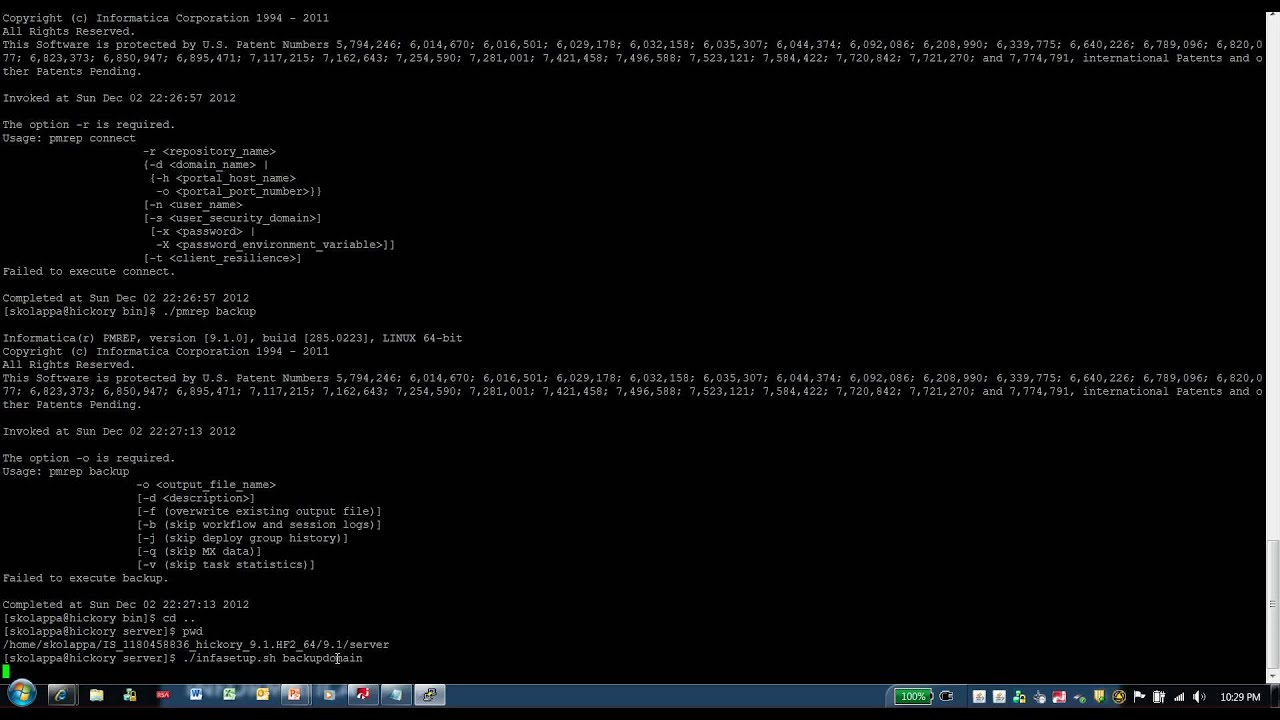
Task: Click the 'Failed to execute connect.' line
Action: [88, 271]
